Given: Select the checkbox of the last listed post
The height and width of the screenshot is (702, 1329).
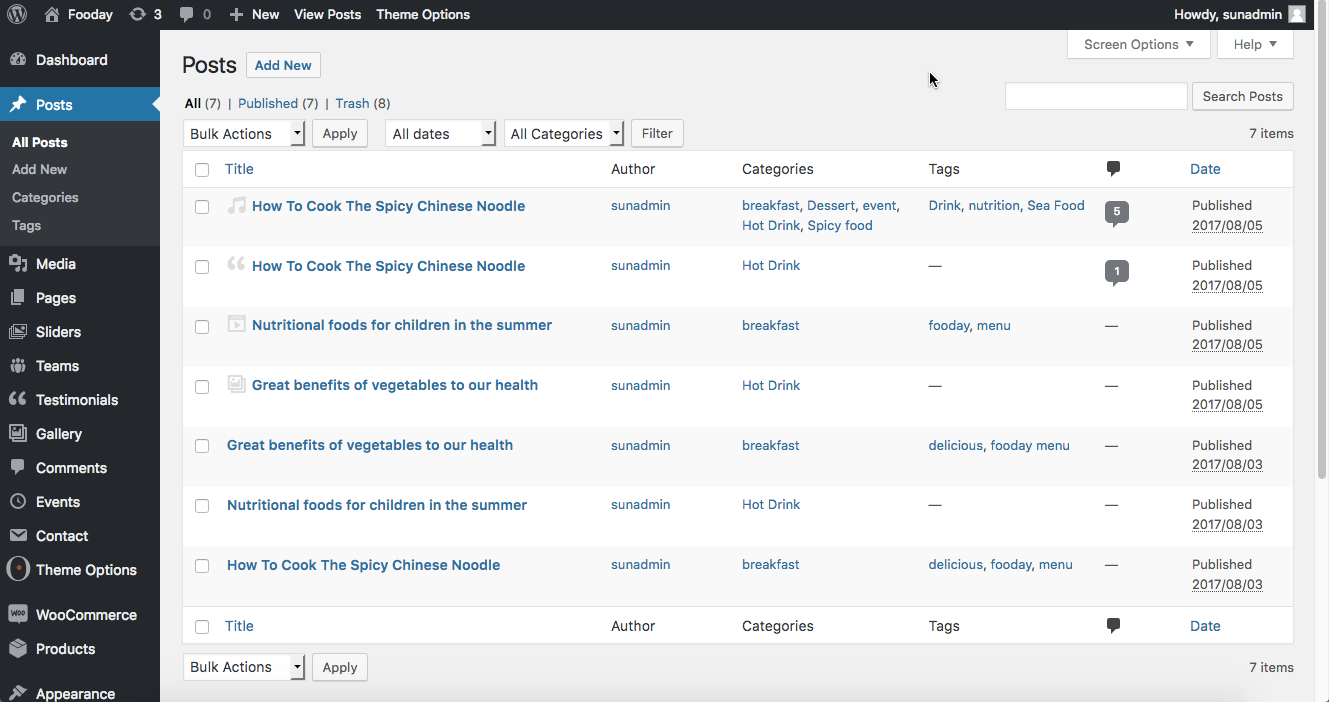Looking at the screenshot, I should (202, 566).
